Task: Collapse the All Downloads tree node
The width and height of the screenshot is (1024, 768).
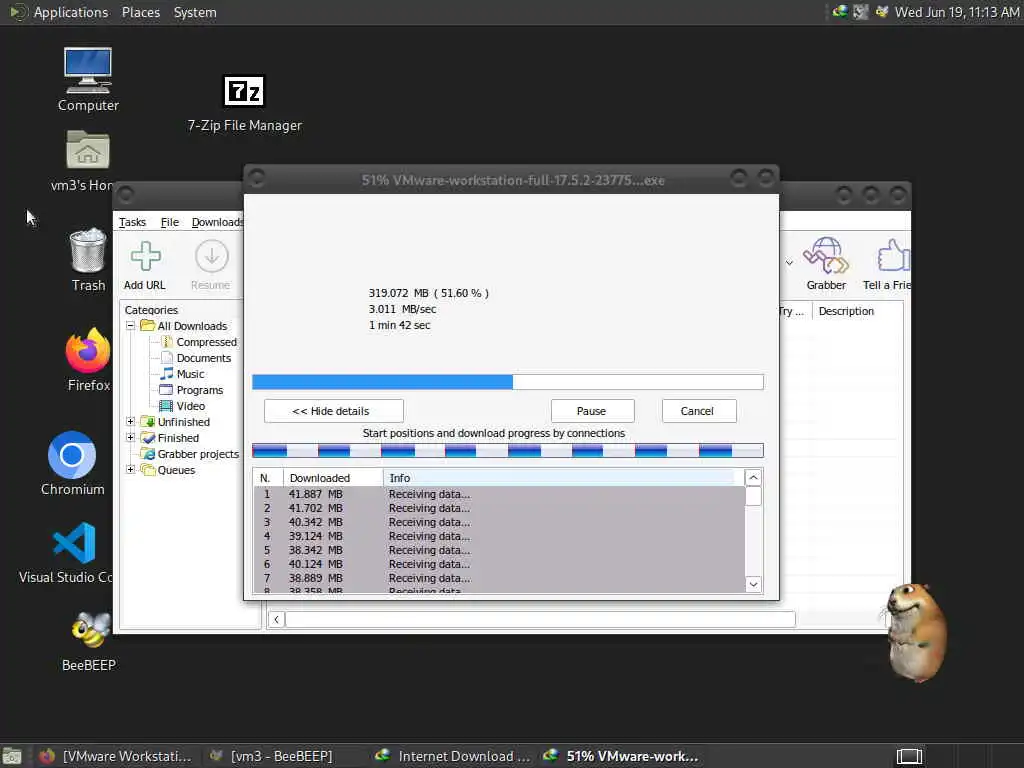Action: (131, 325)
